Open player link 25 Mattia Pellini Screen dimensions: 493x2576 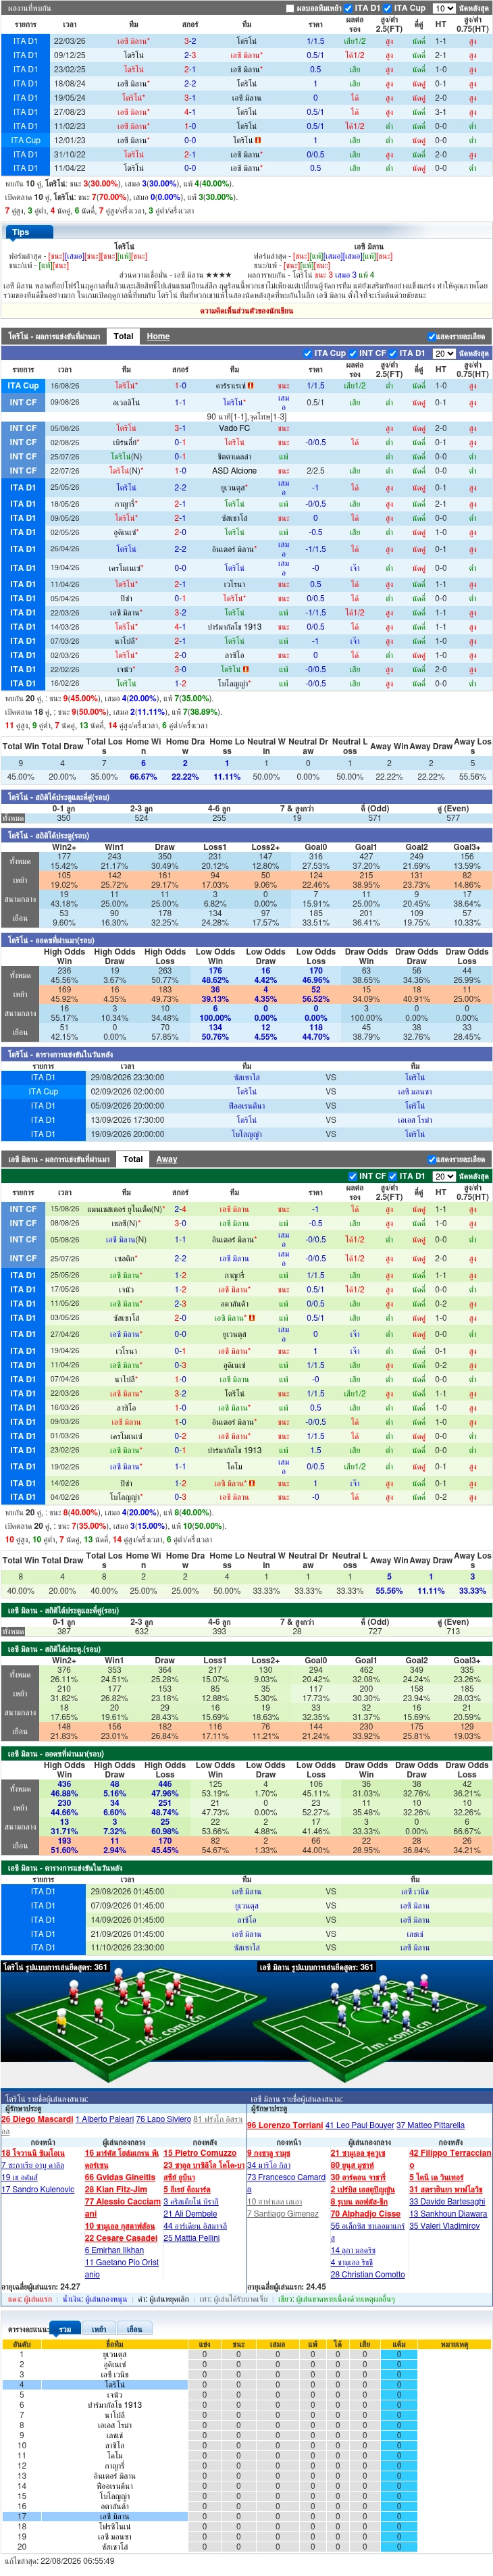coord(192,2238)
